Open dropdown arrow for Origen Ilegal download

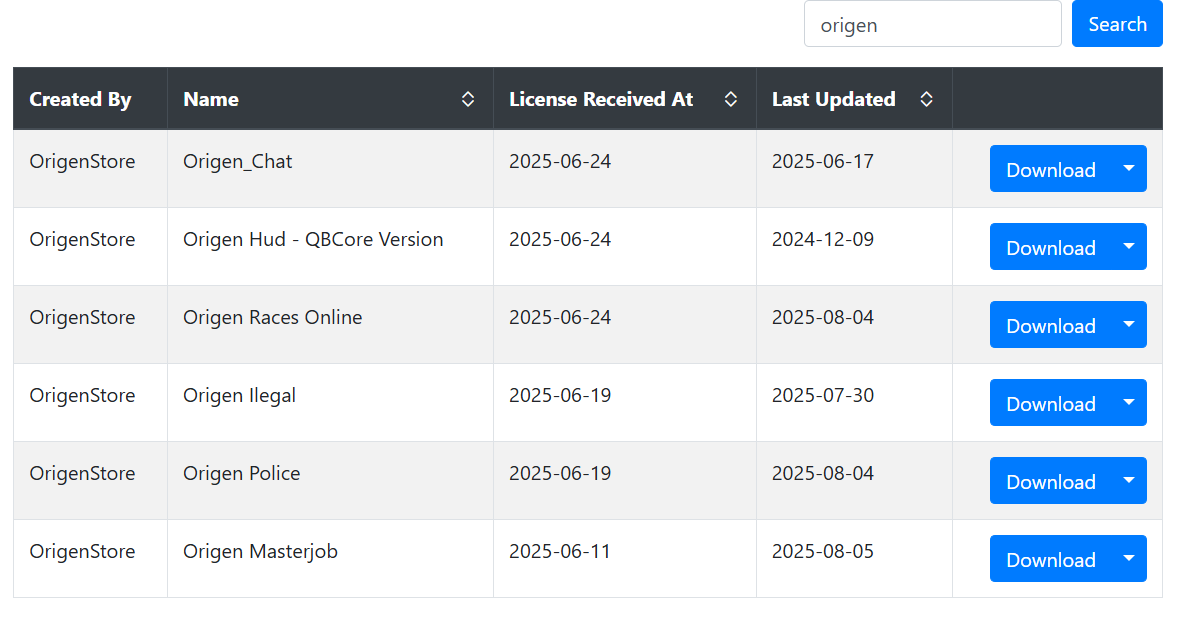pos(1129,403)
